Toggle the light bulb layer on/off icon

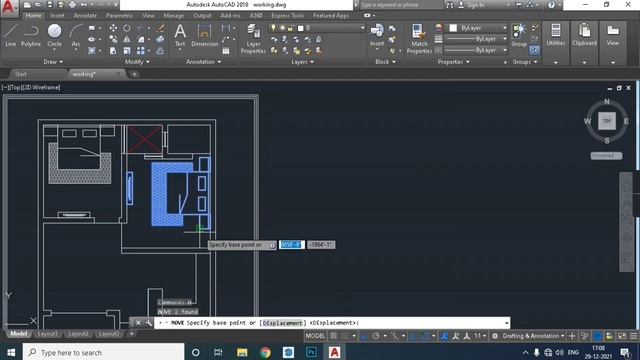(x=273, y=28)
